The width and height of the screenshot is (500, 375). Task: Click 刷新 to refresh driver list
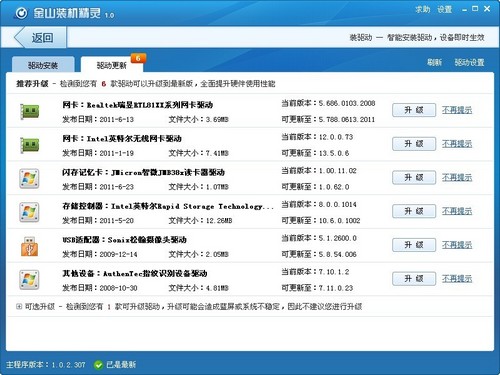click(434, 62)
